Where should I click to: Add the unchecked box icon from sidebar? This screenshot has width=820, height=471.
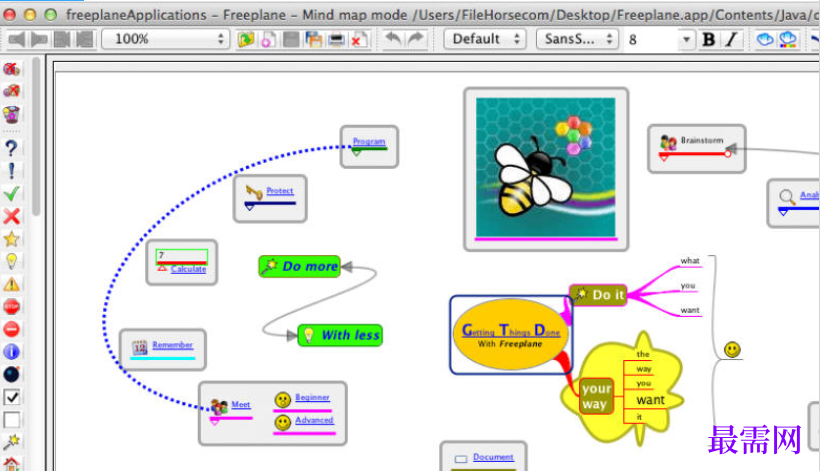pos(12,420)
